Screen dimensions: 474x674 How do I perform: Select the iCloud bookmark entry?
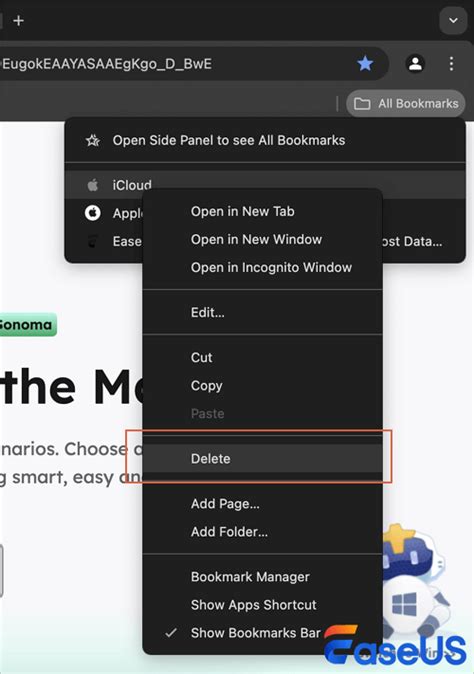(x=265, y=185)
